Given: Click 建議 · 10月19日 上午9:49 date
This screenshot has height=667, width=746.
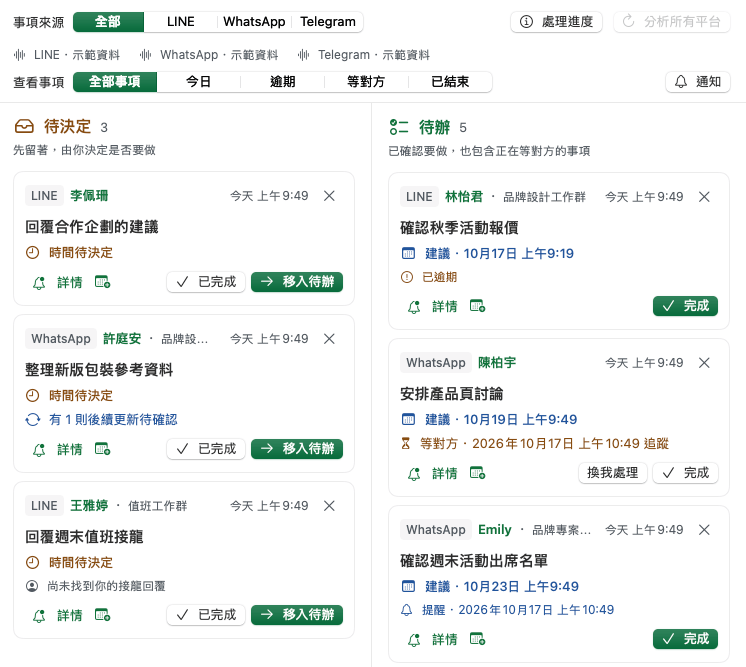Looking at the screenshot, I should [x=489, y=420].
